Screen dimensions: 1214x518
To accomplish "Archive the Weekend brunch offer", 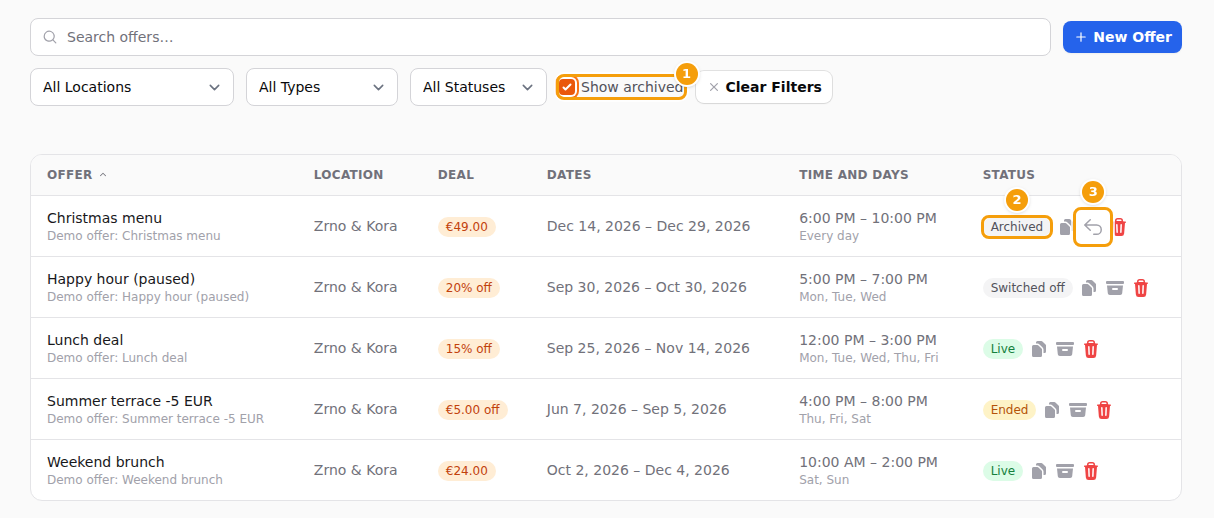I will 1065,471.
